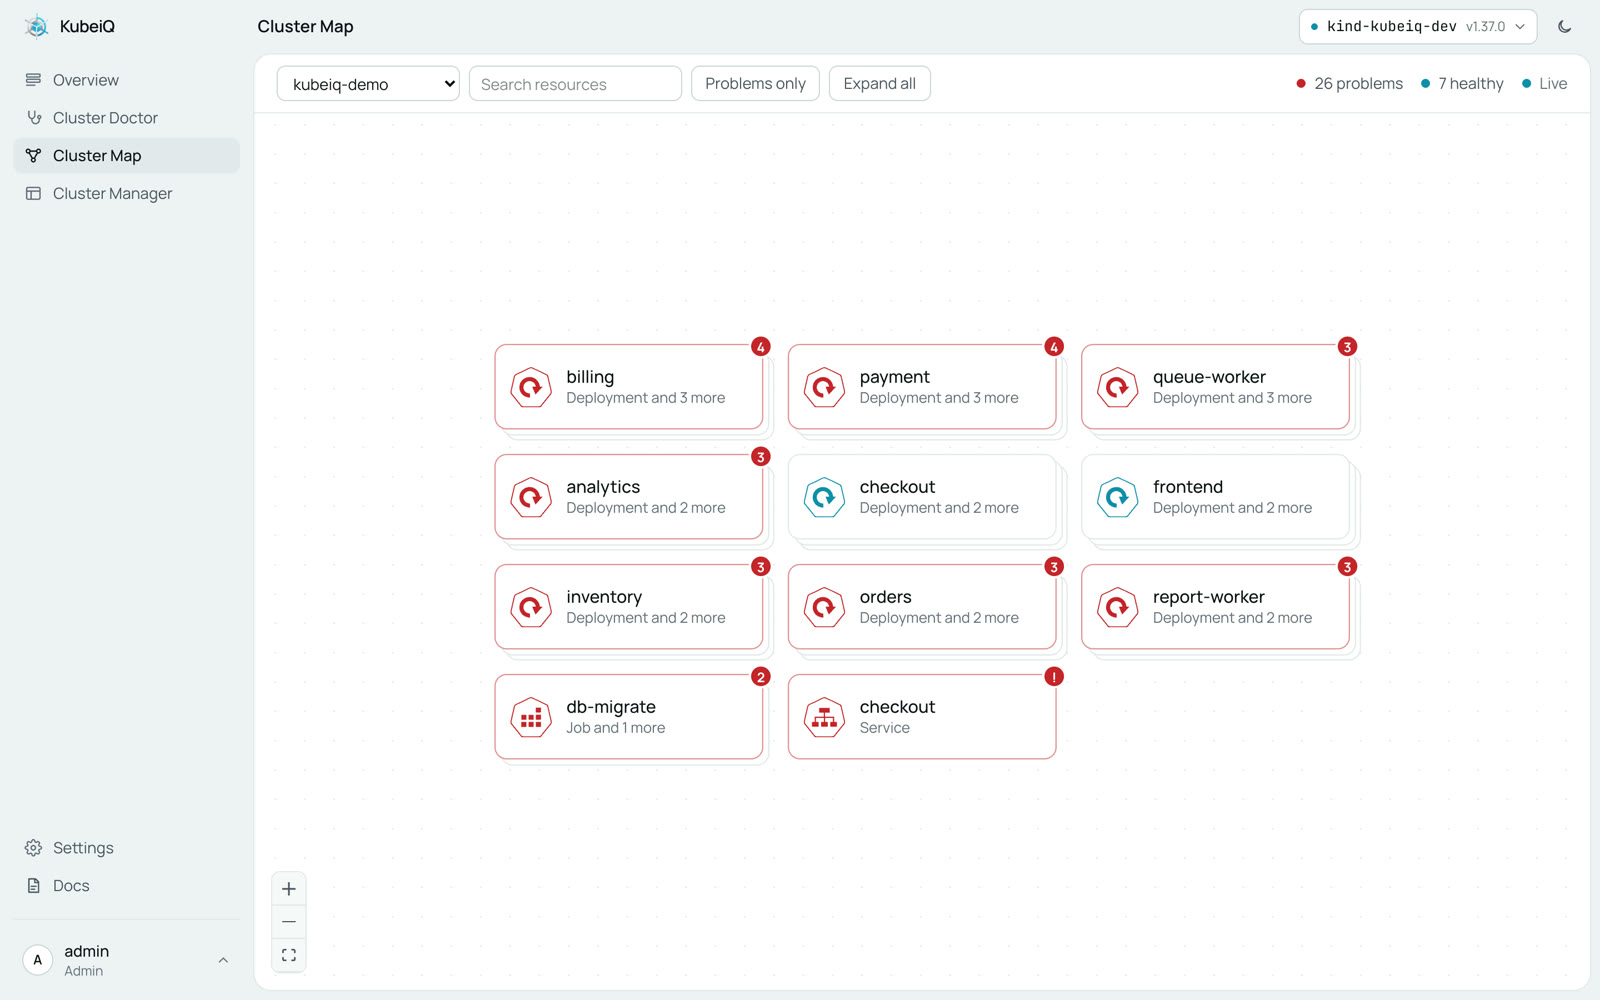Image resolution: width=1600 pixels, height=1000 pixels.
Task: Click the billing deployment icon
Action: (531, 387)
